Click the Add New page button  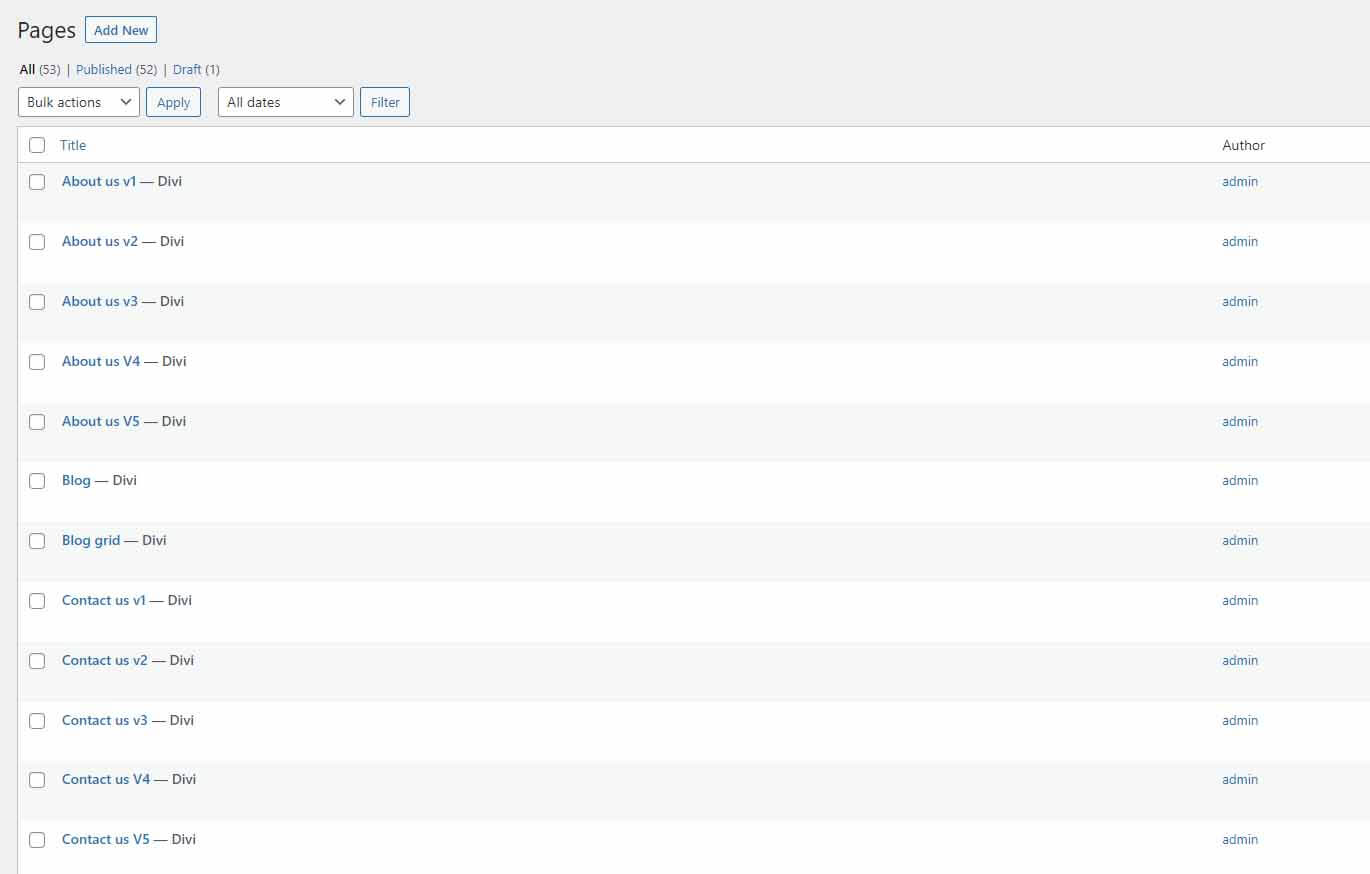click(121, 30)
